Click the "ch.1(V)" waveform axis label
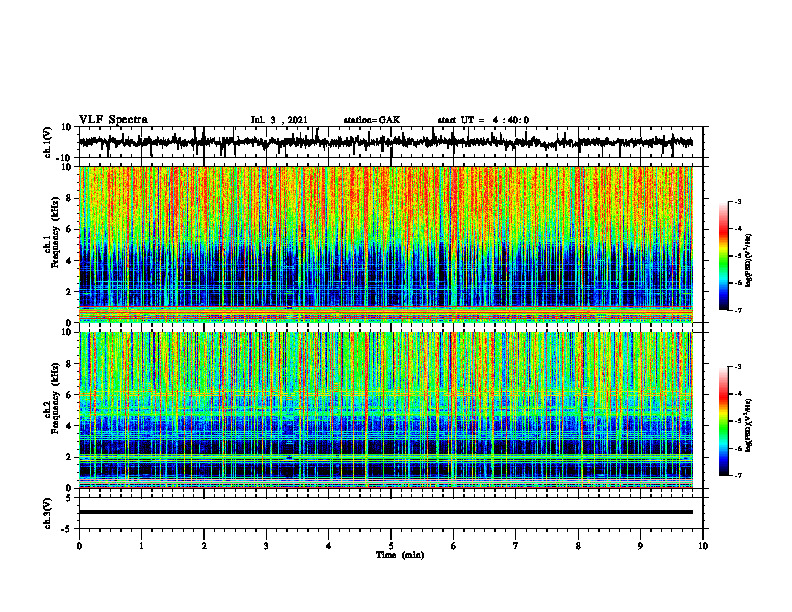The image size is (792, 612). (47, 142)
